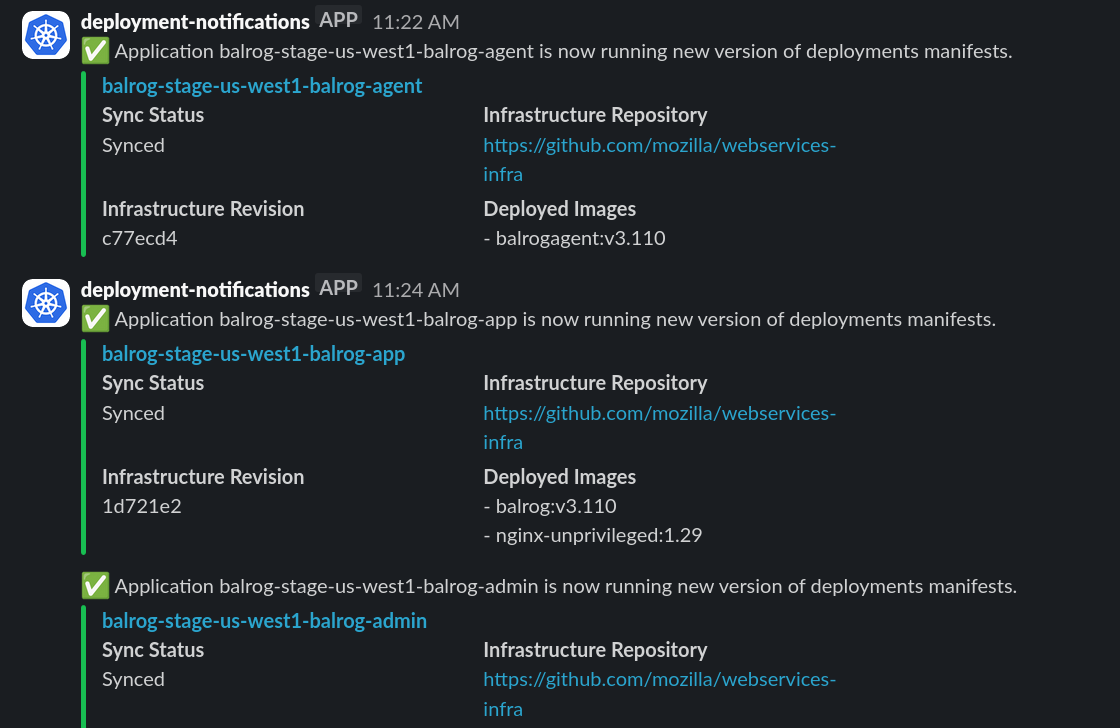The width and height of the screenshot is (1120, 728).
Task: Click the Infrastructure Repository label in balrog-admin card
Action: pos(595,650)
